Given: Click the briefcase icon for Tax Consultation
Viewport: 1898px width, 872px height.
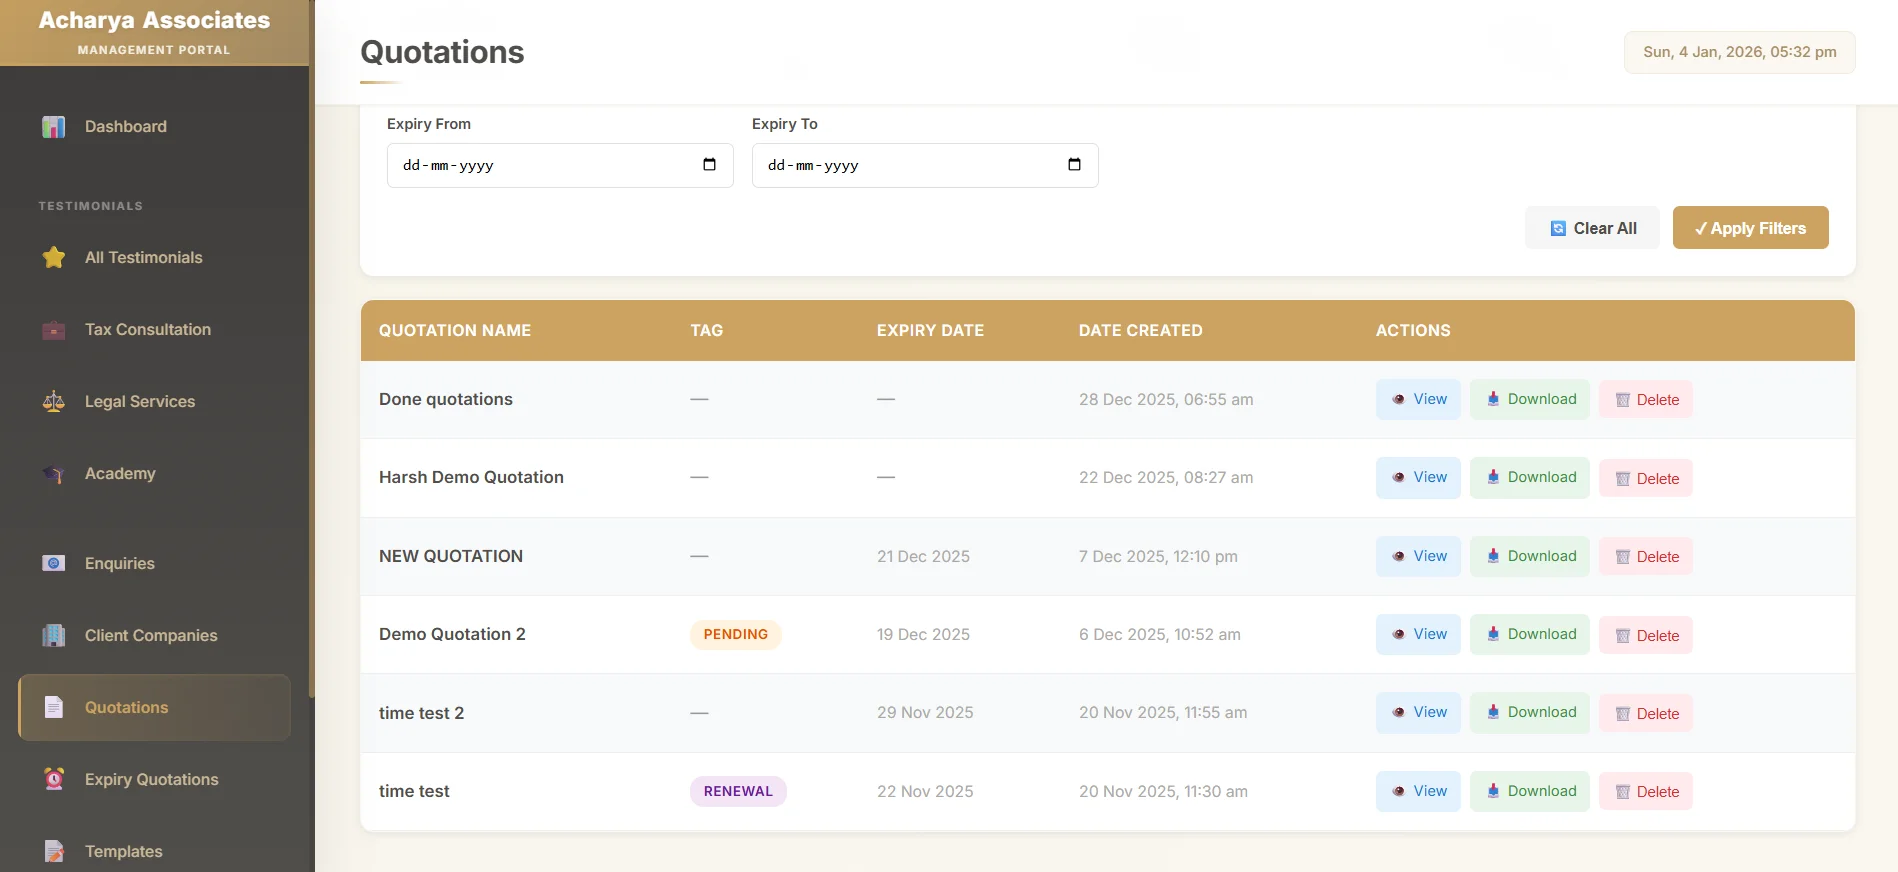Looking at the screenshot, I should 54,330.
